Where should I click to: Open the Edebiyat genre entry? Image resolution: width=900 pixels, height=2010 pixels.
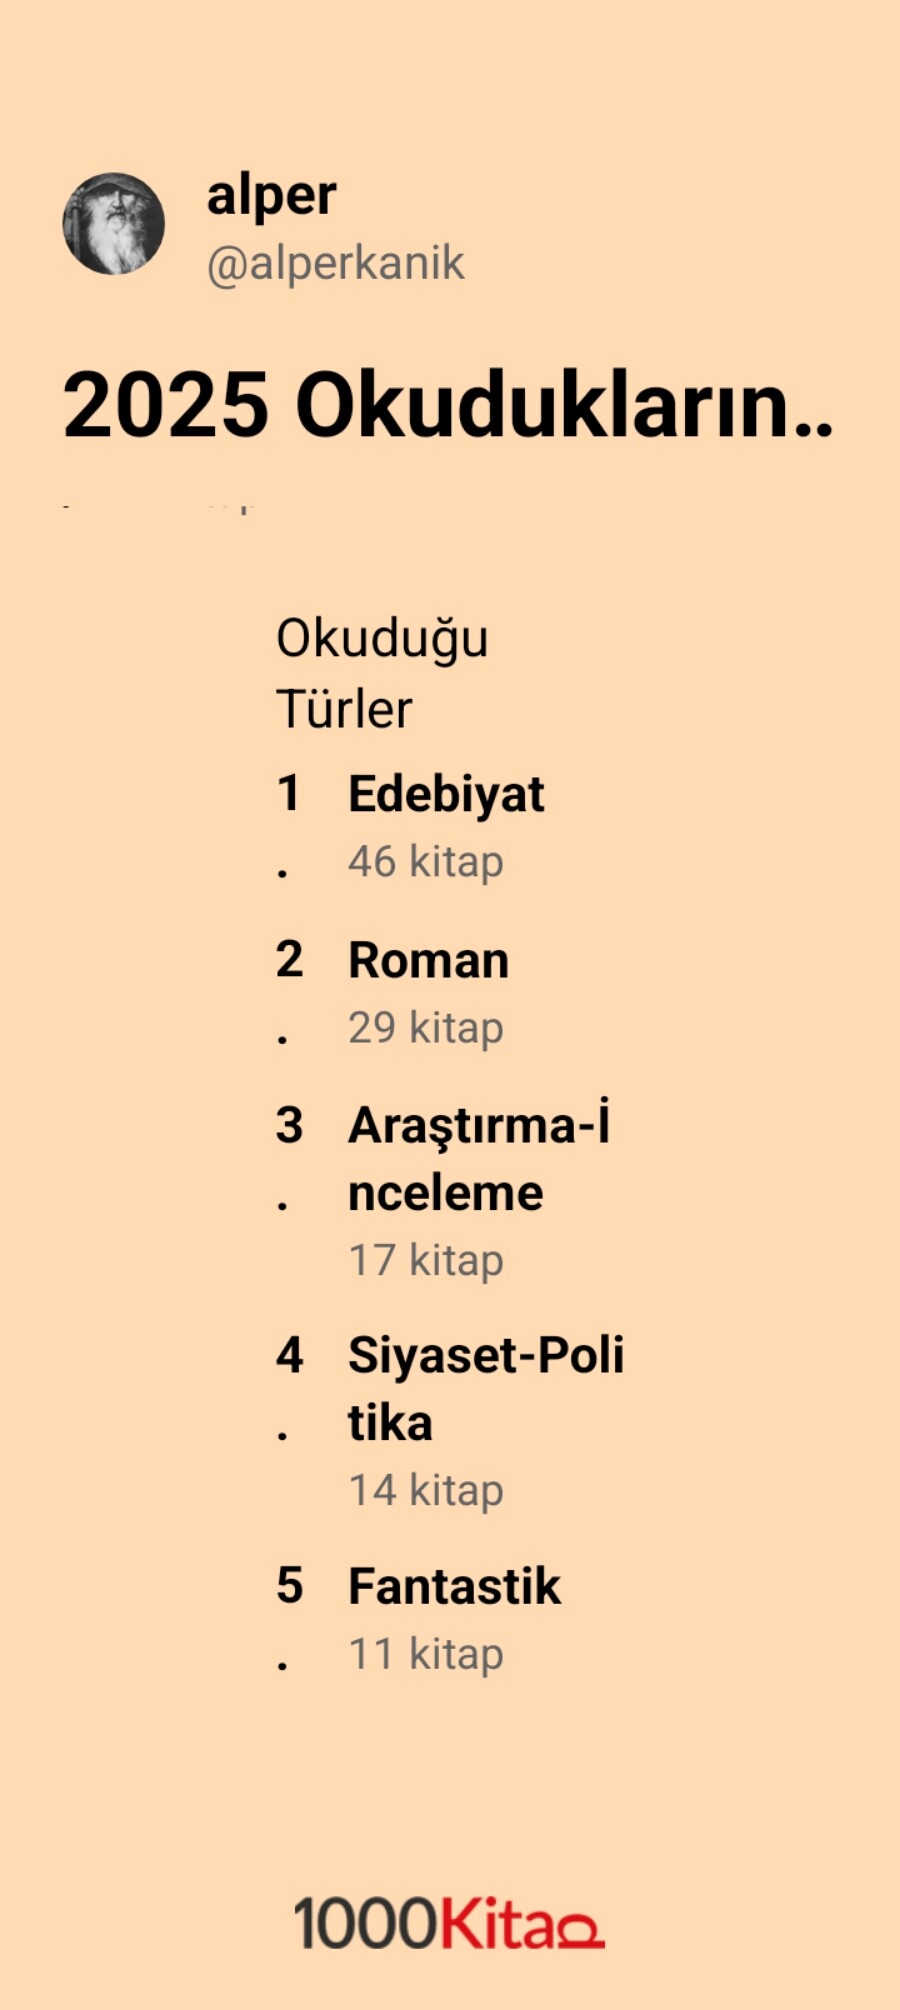coord(446,795)
